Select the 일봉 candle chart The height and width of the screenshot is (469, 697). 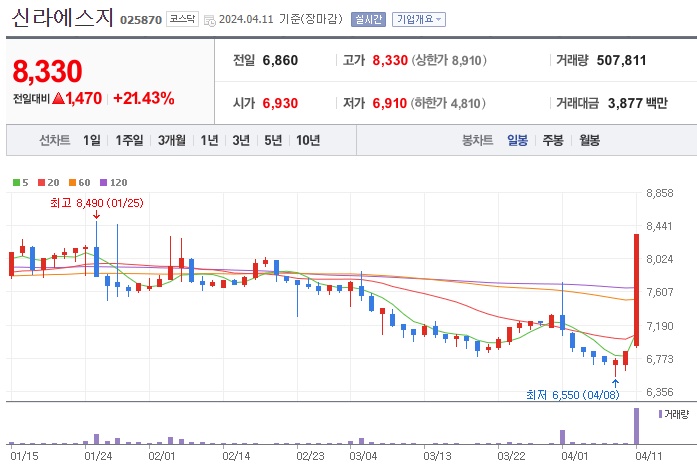(517, 140)
